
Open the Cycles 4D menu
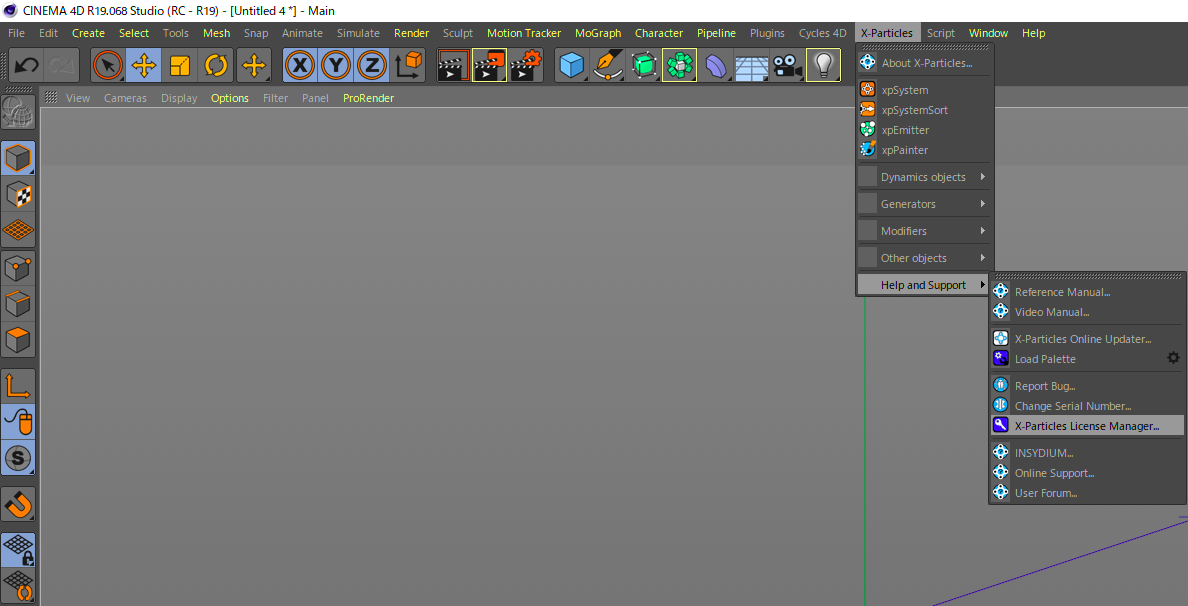(x=822, y=33)
